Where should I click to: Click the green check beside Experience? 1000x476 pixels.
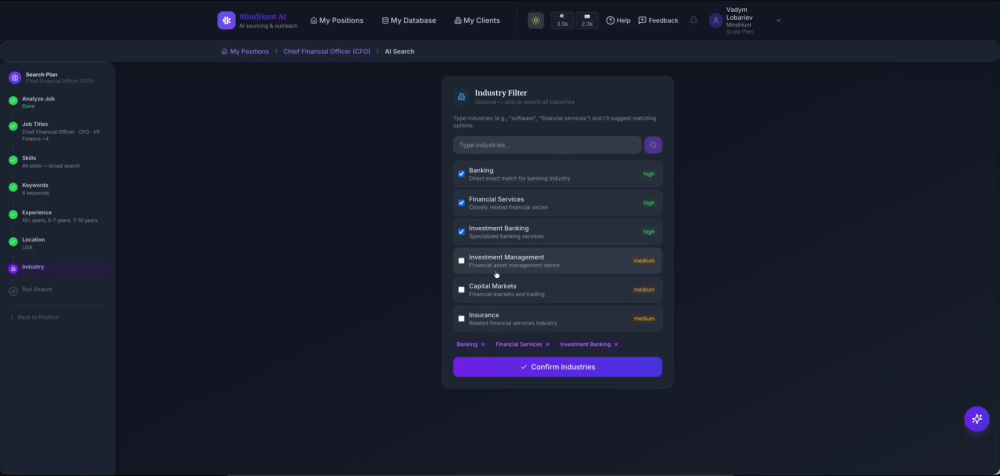[13, 215]
